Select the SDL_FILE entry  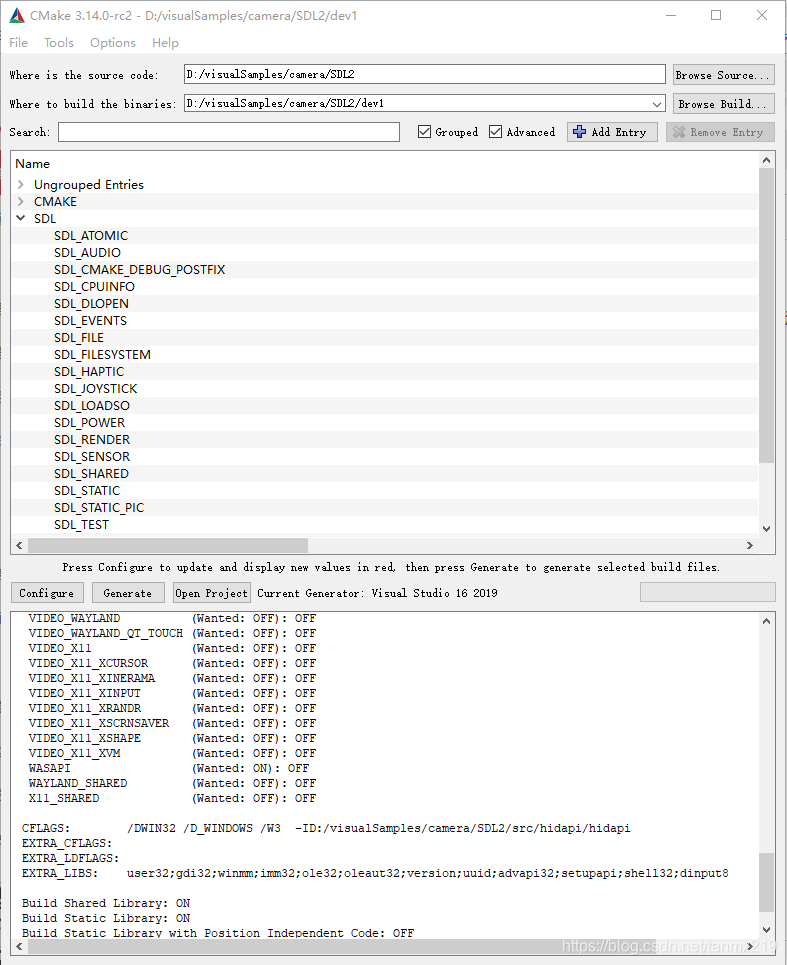click(x=79, y=338)
